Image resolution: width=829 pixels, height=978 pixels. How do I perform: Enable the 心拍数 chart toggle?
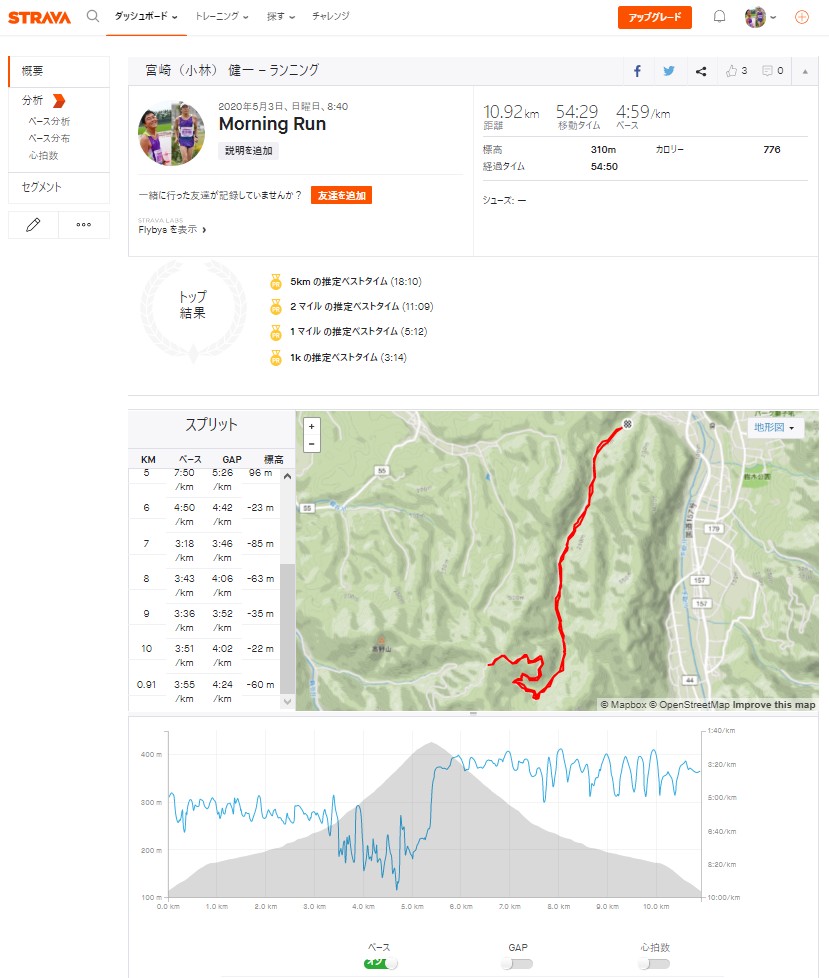click(655, 963)
